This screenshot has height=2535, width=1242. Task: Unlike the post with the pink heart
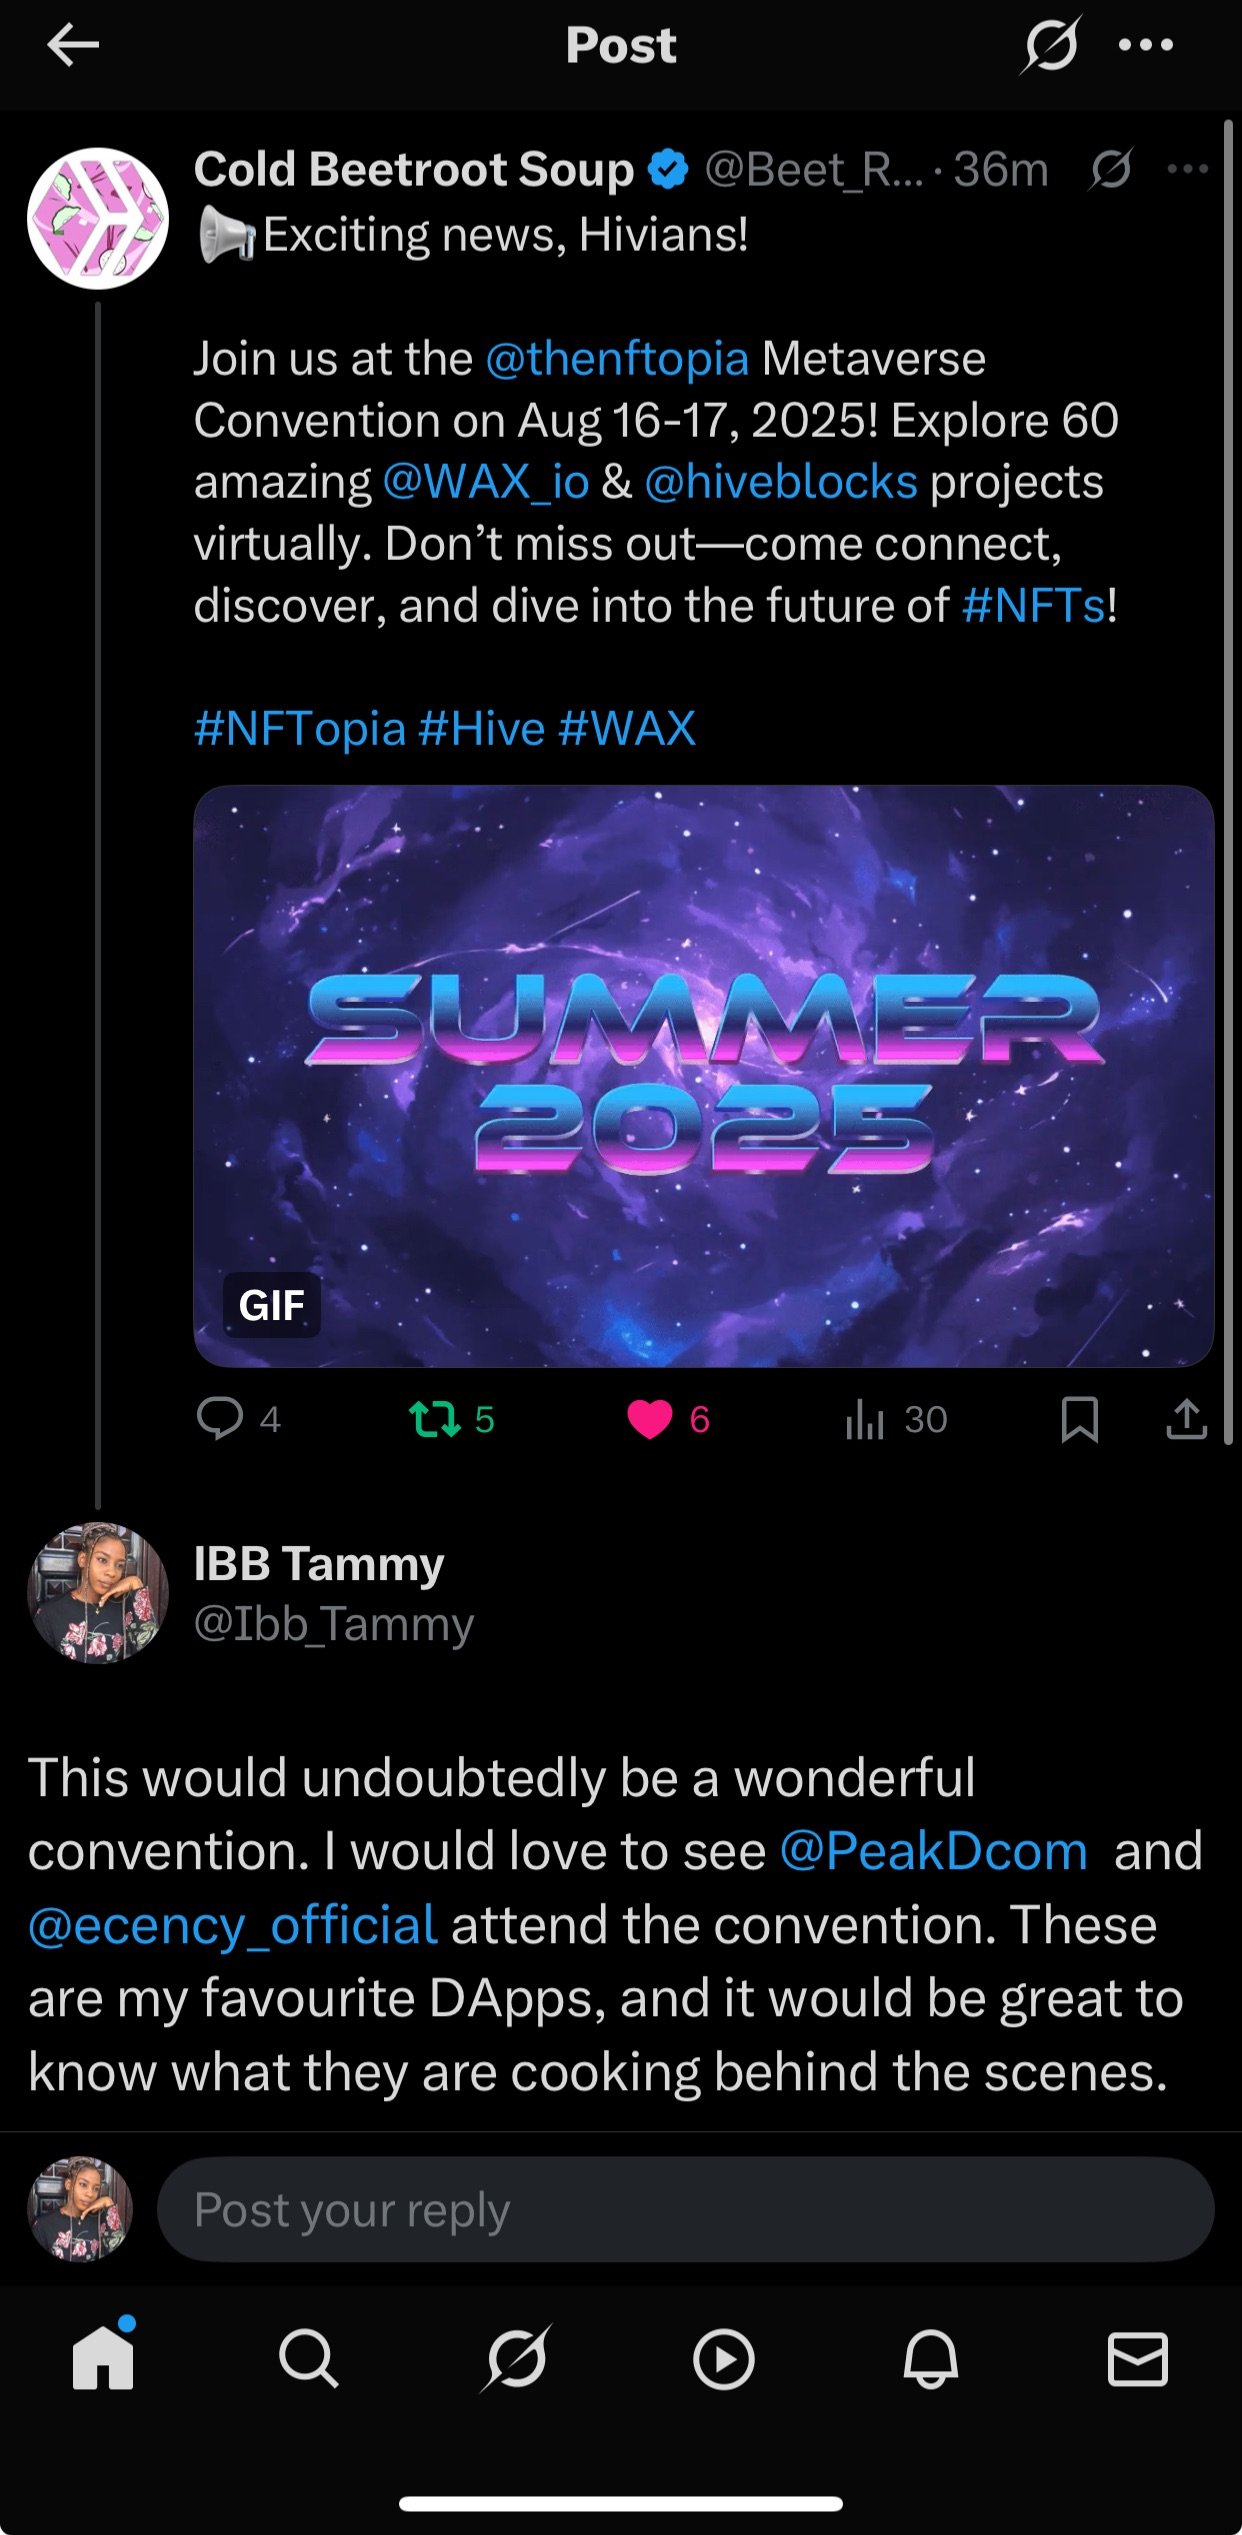pyautogui.click(x=650, y=1419)
